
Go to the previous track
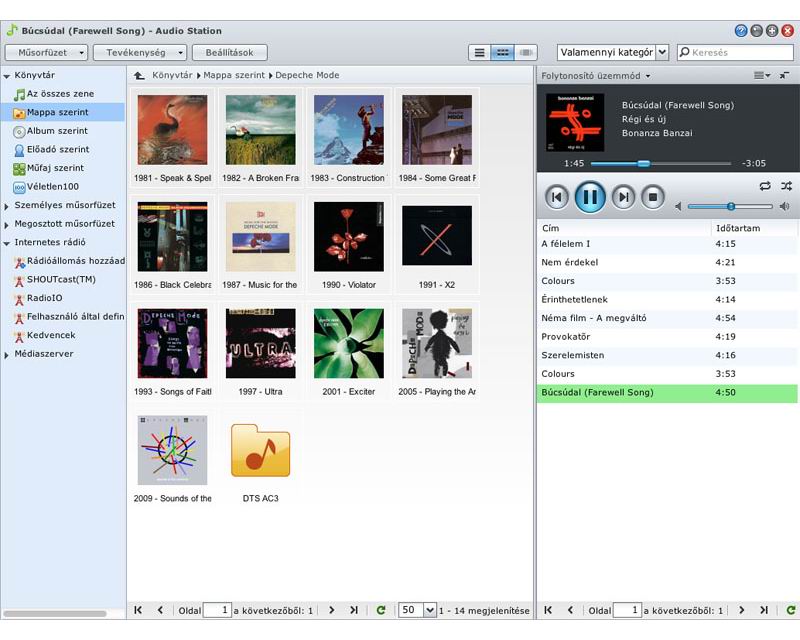[556, 197]
